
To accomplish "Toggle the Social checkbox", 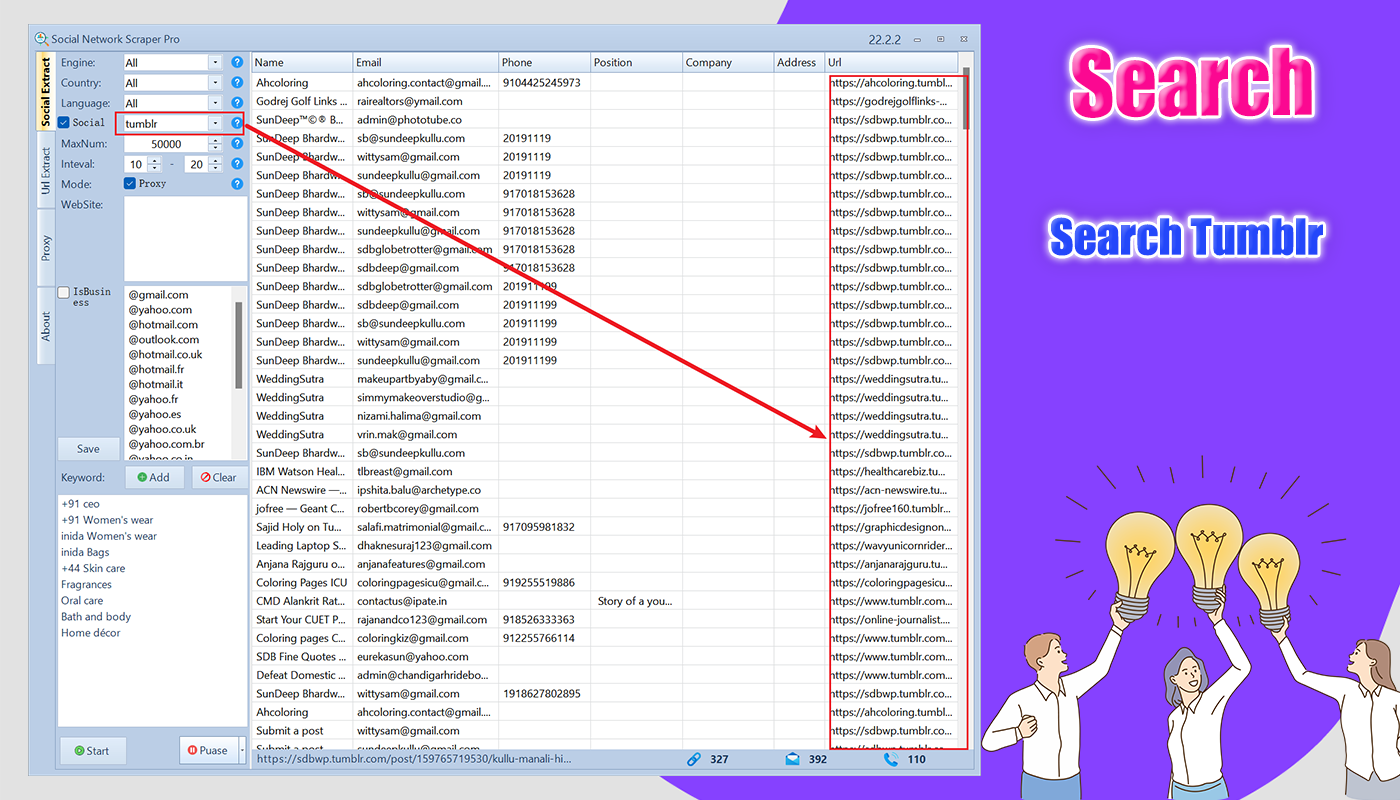I will [x=64, y=123].
